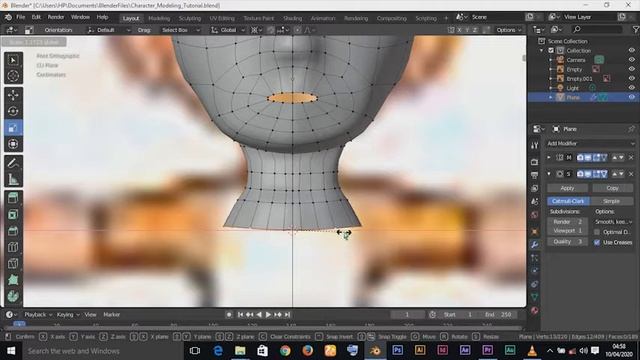Open the Playback dropdown in timeline
Viewport: 640px width, 360px height.
(x=38, y=315)
